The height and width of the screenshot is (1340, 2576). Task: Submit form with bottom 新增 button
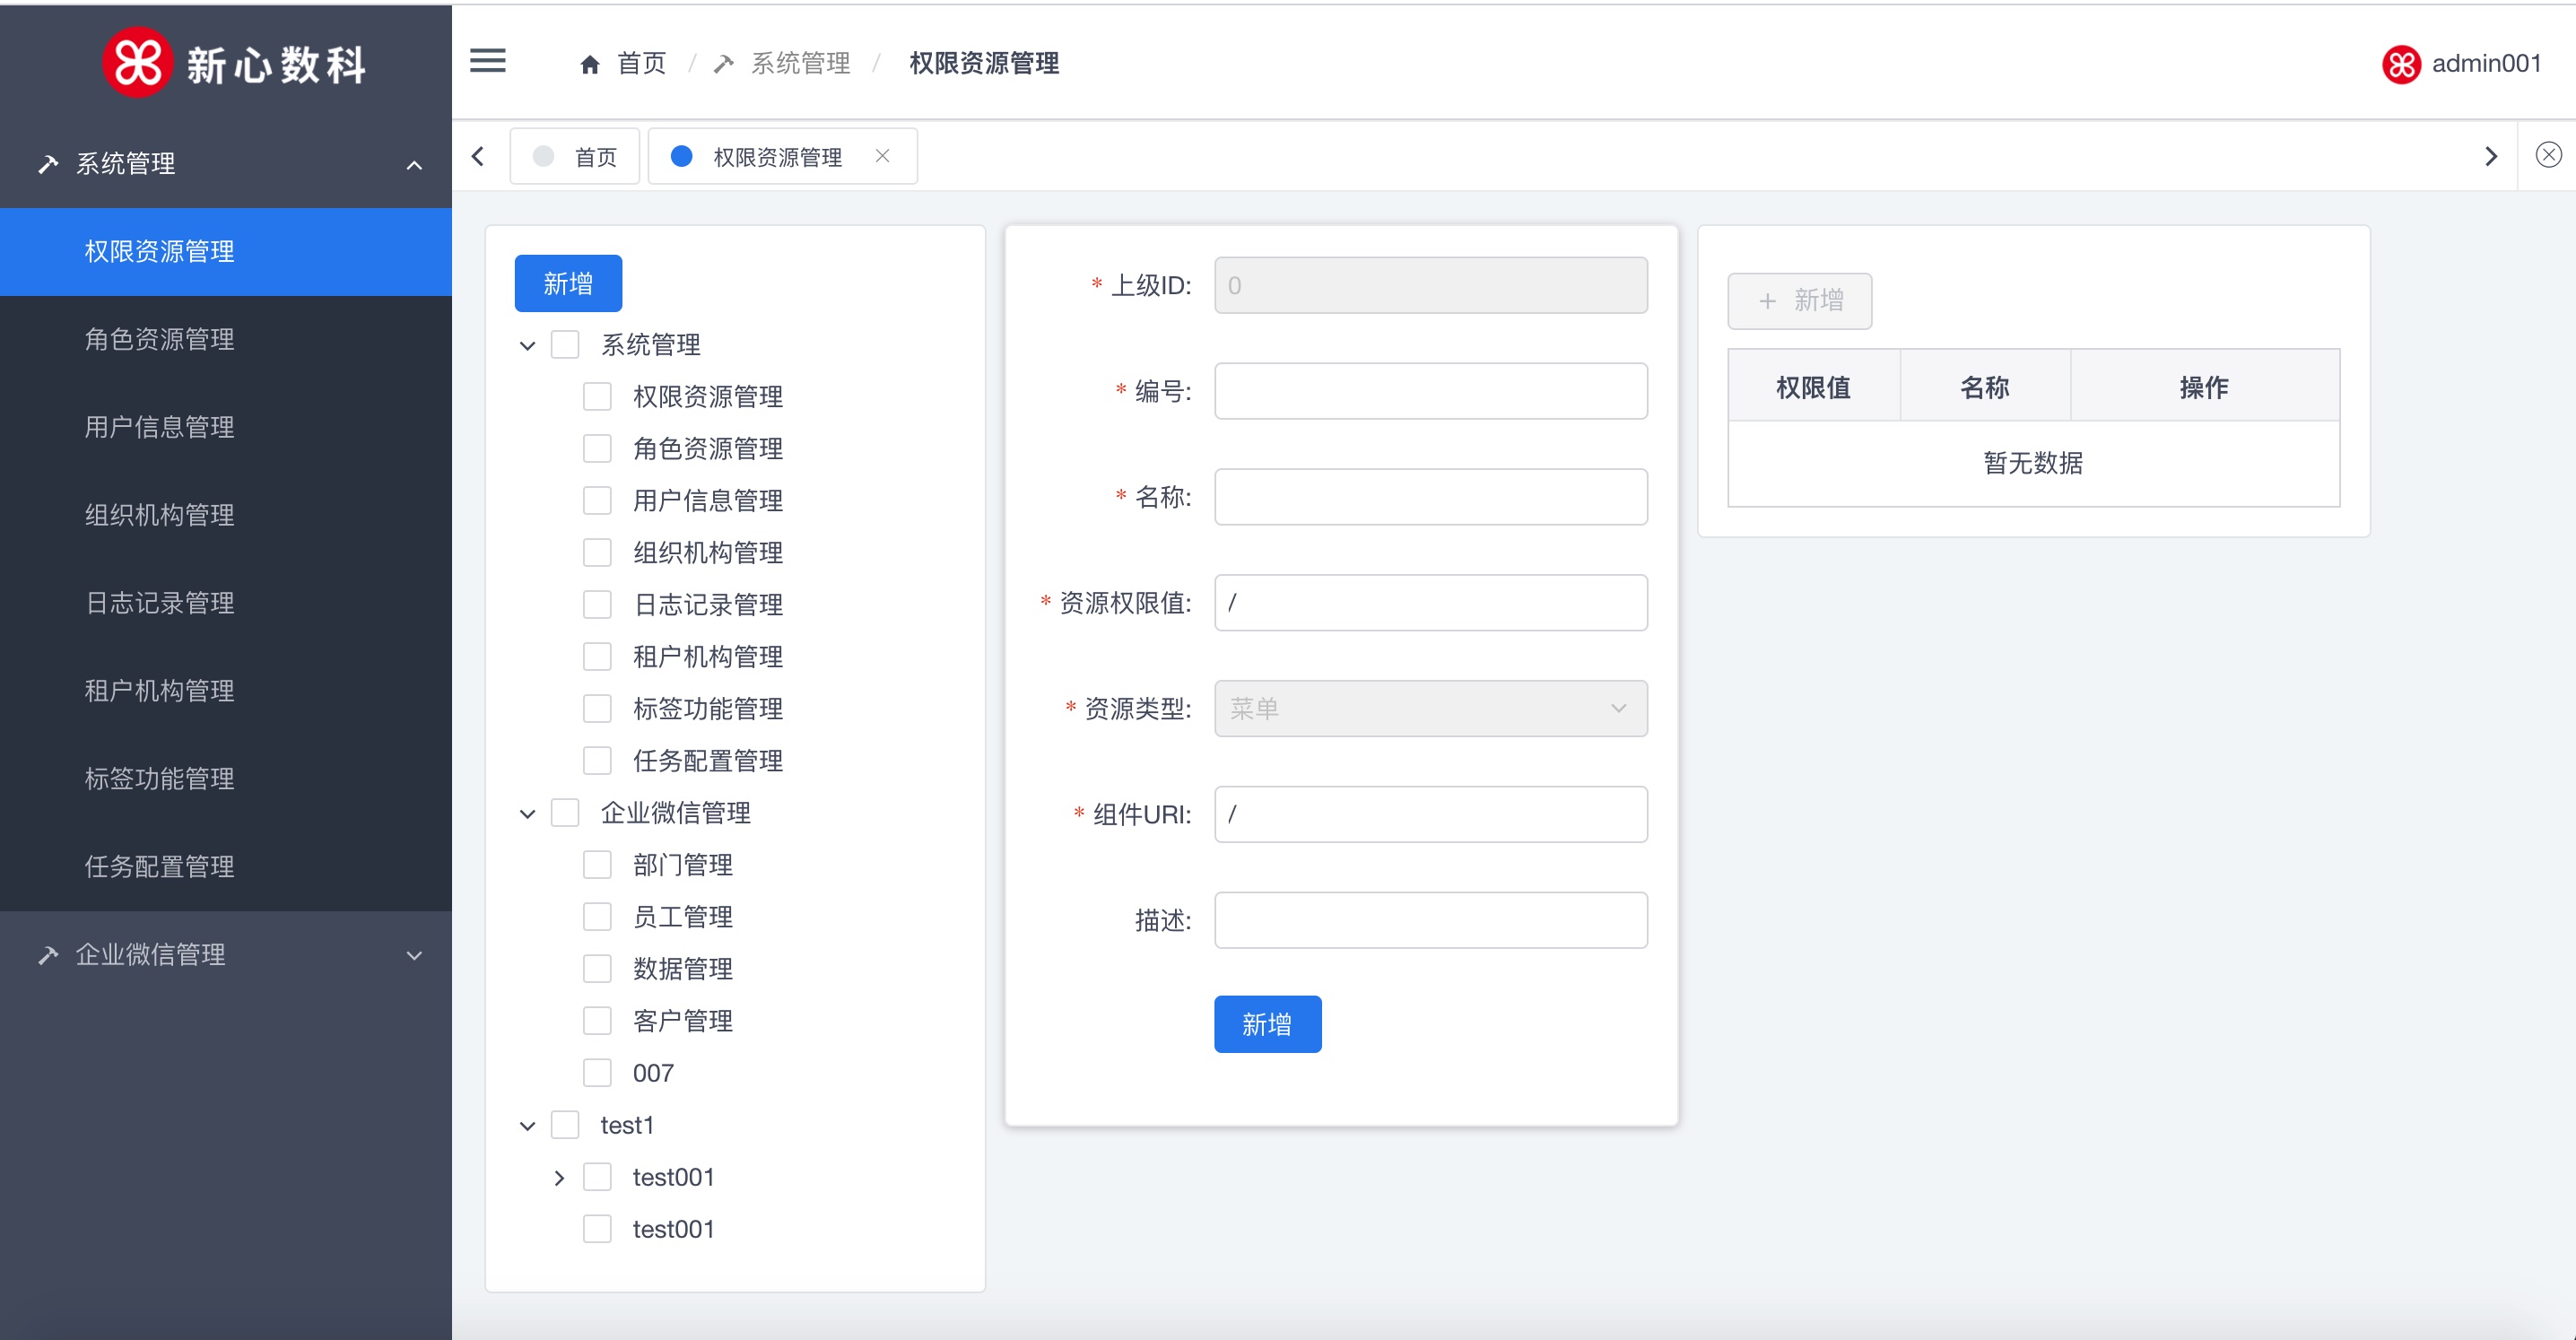pyautogui.click(x=1267, y=1024)
